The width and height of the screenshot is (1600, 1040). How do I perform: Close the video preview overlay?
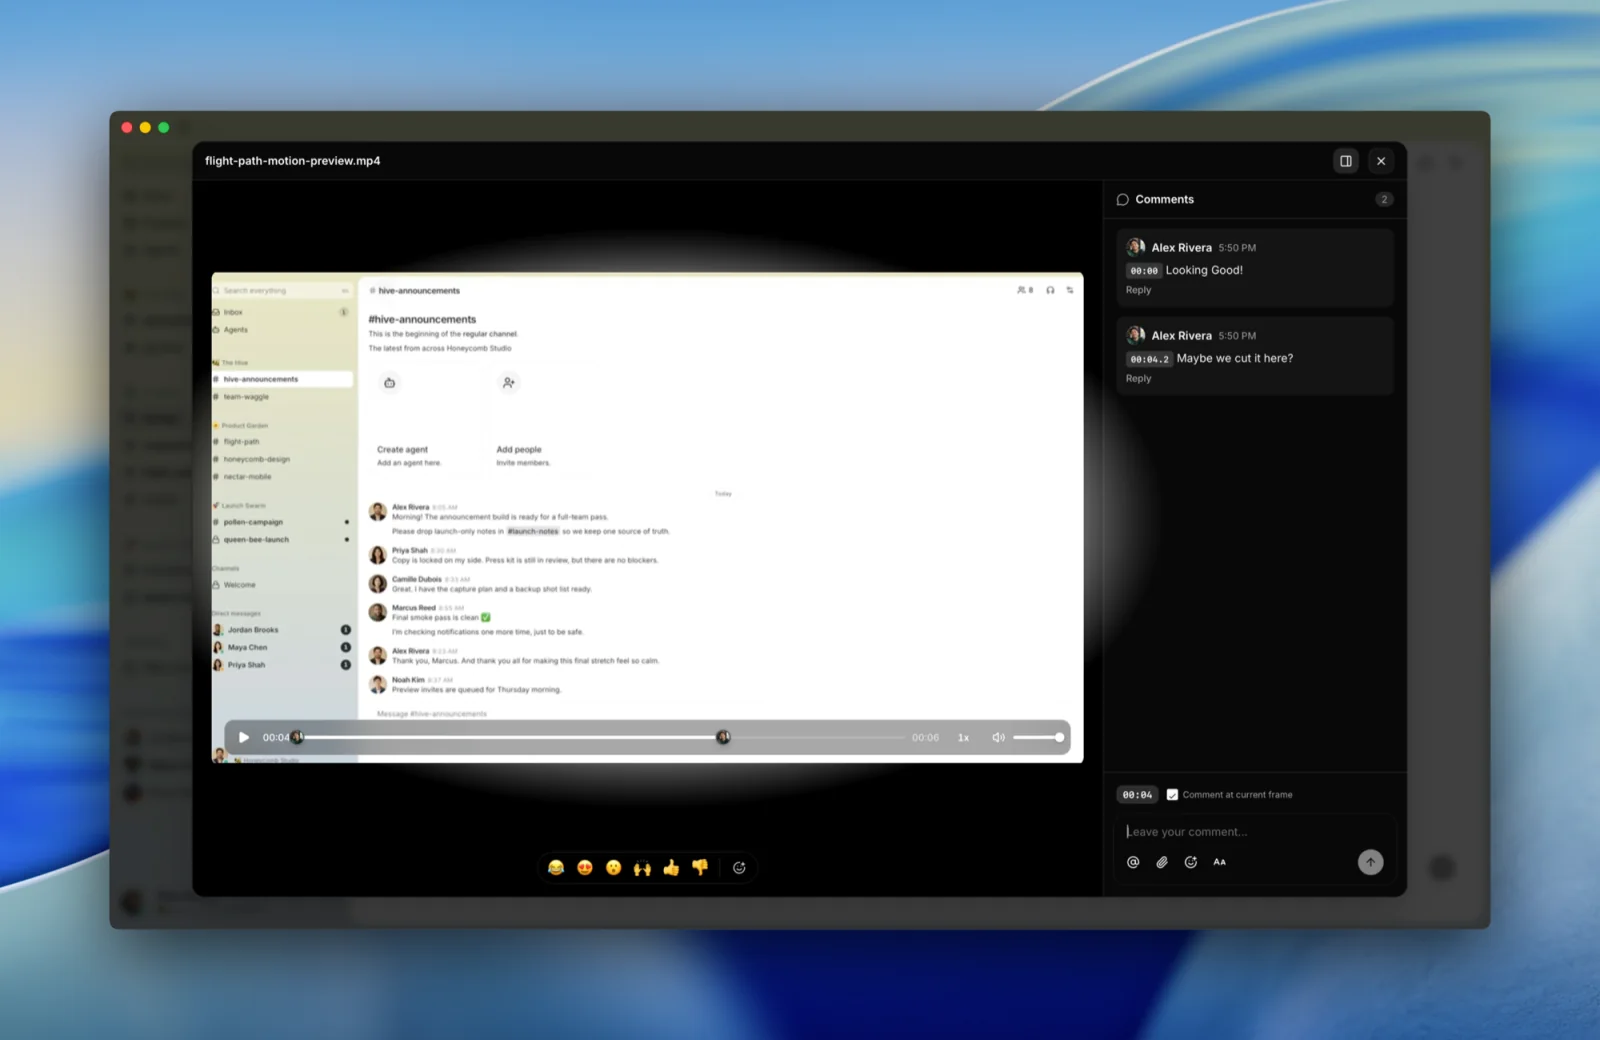pos(1381,161)
